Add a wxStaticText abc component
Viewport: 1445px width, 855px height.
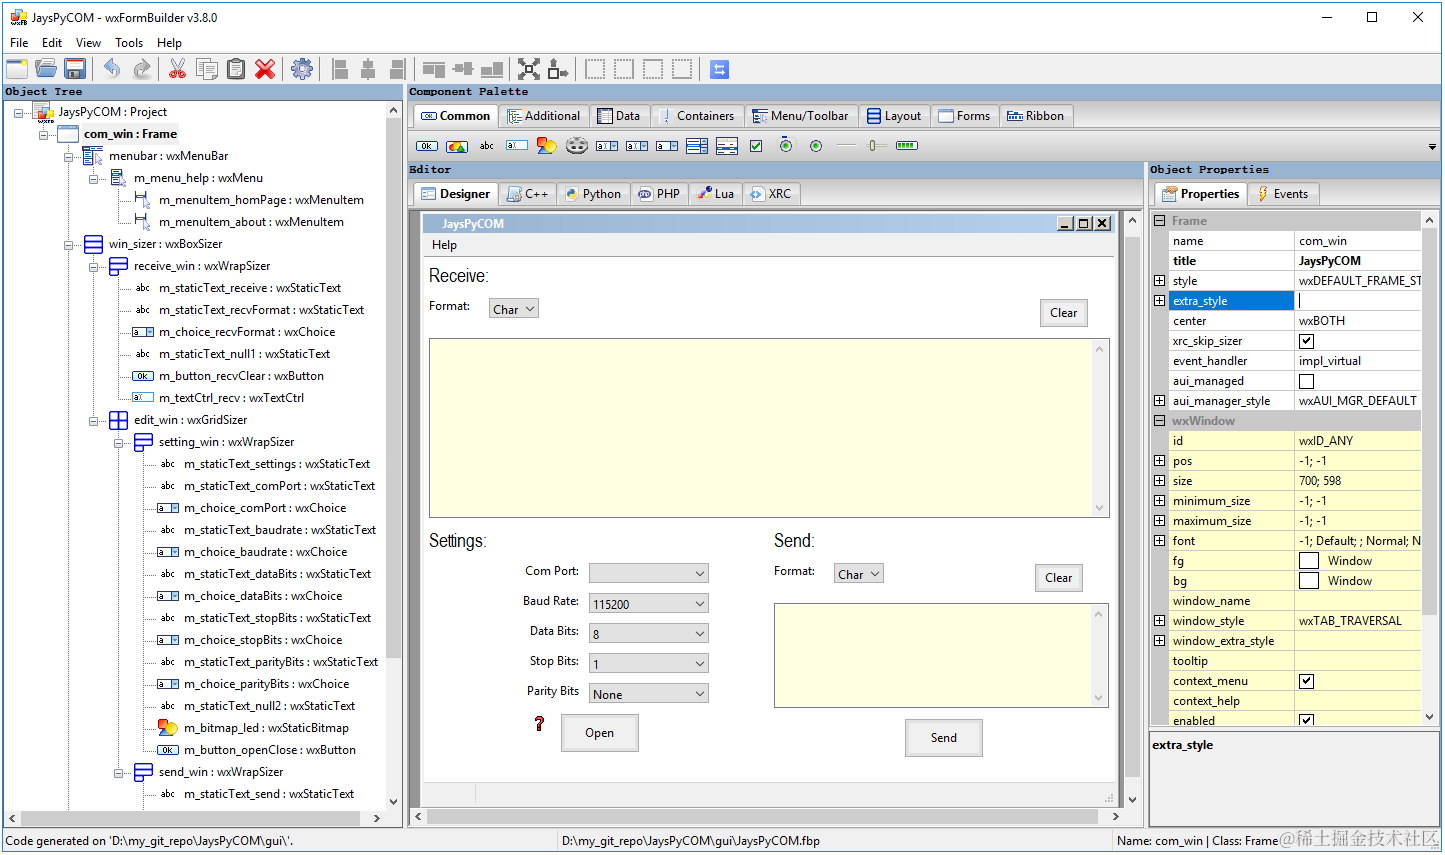tap(487, 146)
